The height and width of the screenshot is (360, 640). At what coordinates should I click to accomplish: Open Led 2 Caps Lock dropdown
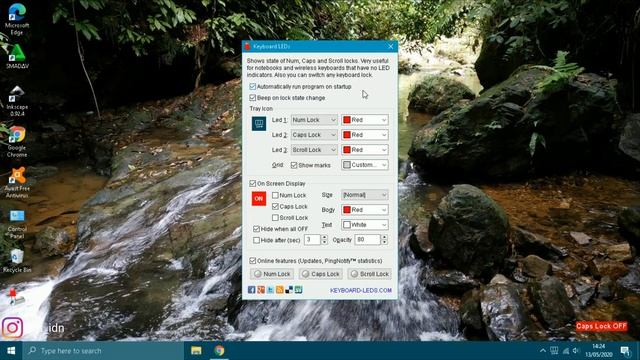[314, 135]
